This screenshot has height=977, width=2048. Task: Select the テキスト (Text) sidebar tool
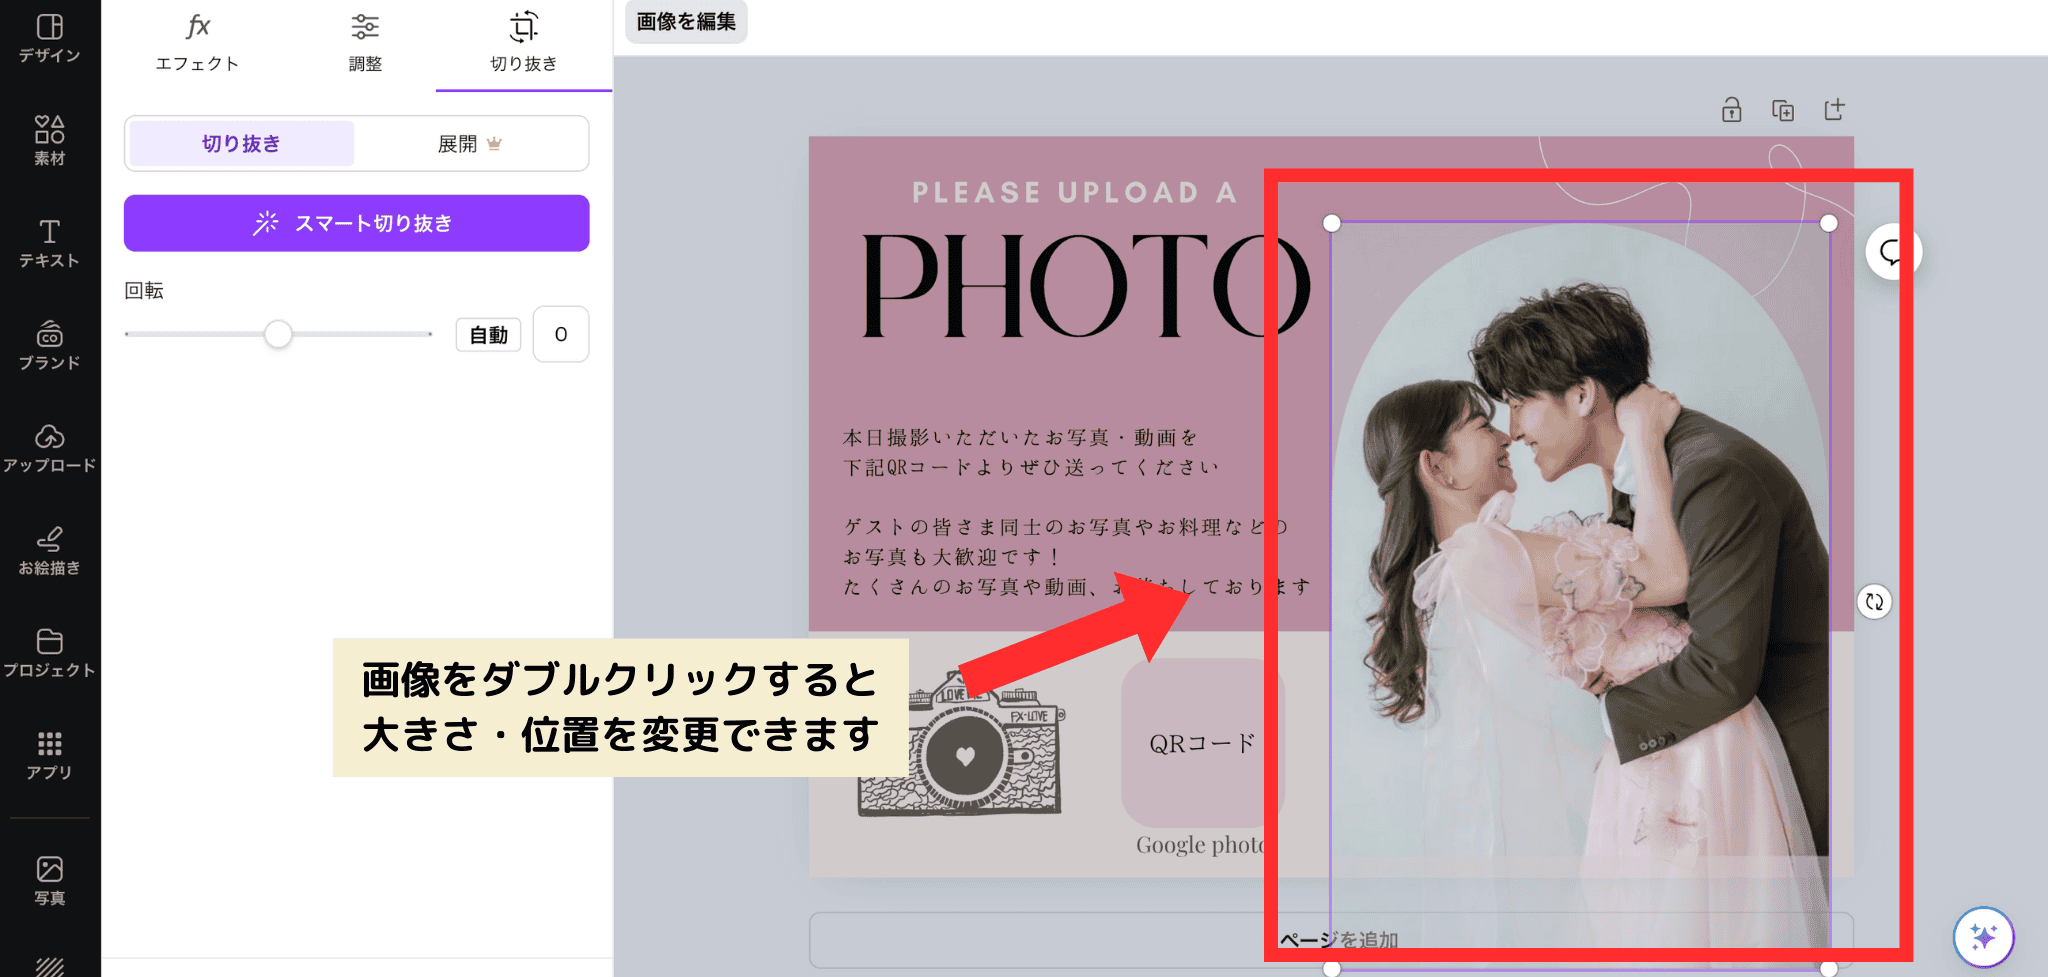click(49, 243)
